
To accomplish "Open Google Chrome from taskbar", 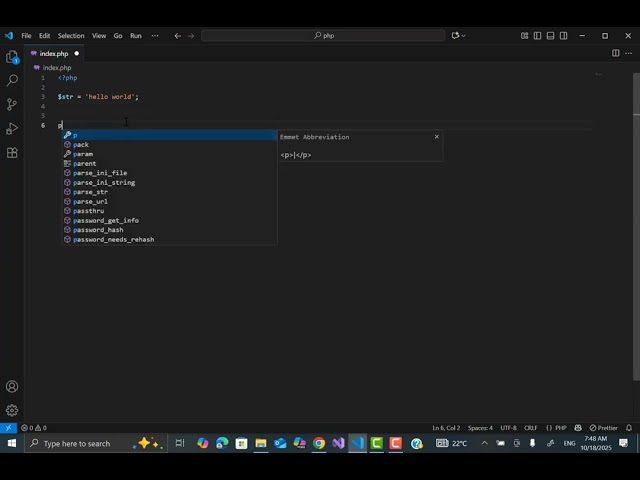I will [319, 443].
